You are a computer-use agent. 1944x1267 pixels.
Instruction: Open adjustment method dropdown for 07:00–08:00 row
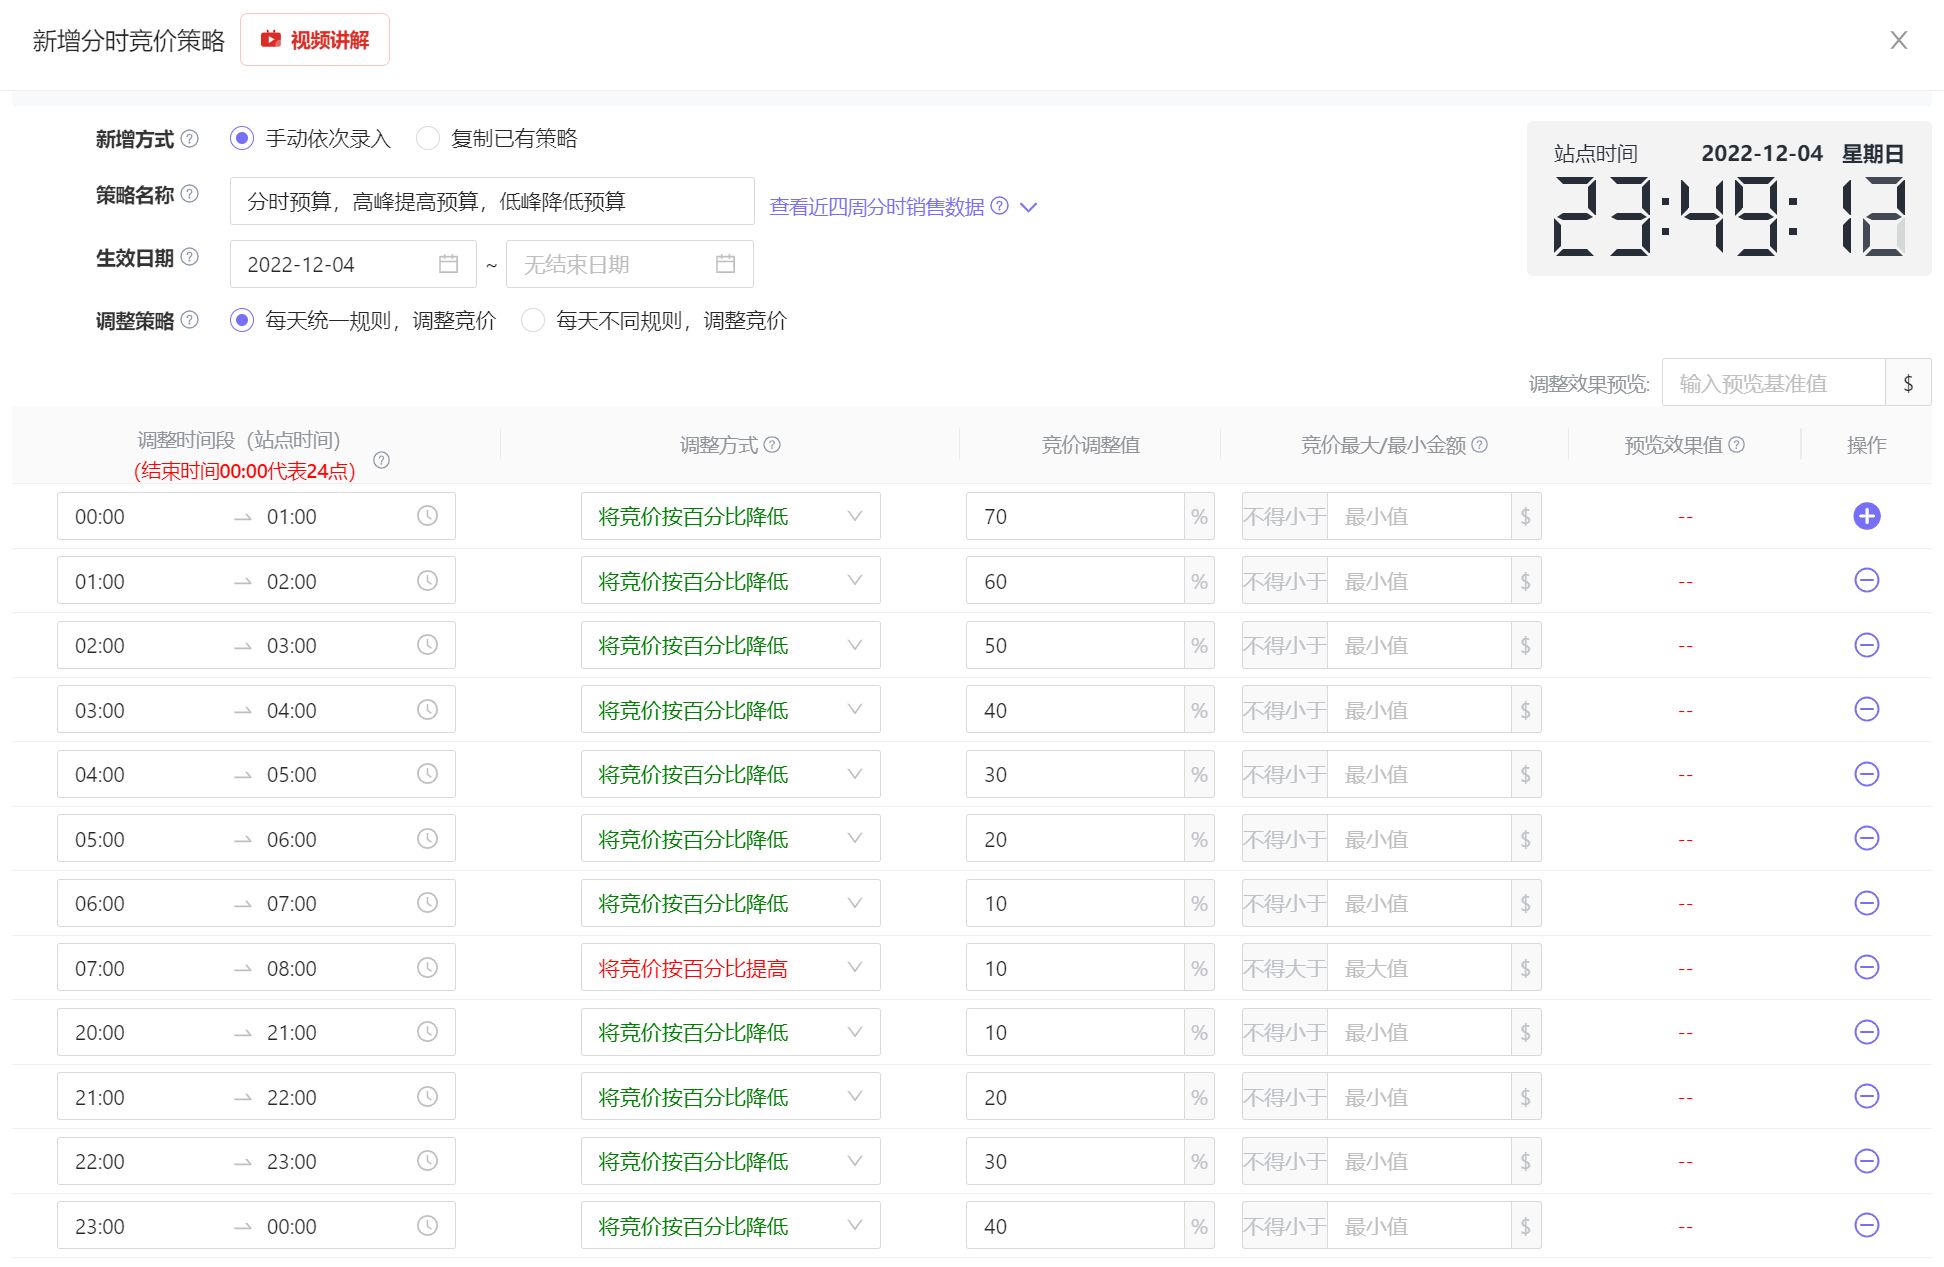730,968
